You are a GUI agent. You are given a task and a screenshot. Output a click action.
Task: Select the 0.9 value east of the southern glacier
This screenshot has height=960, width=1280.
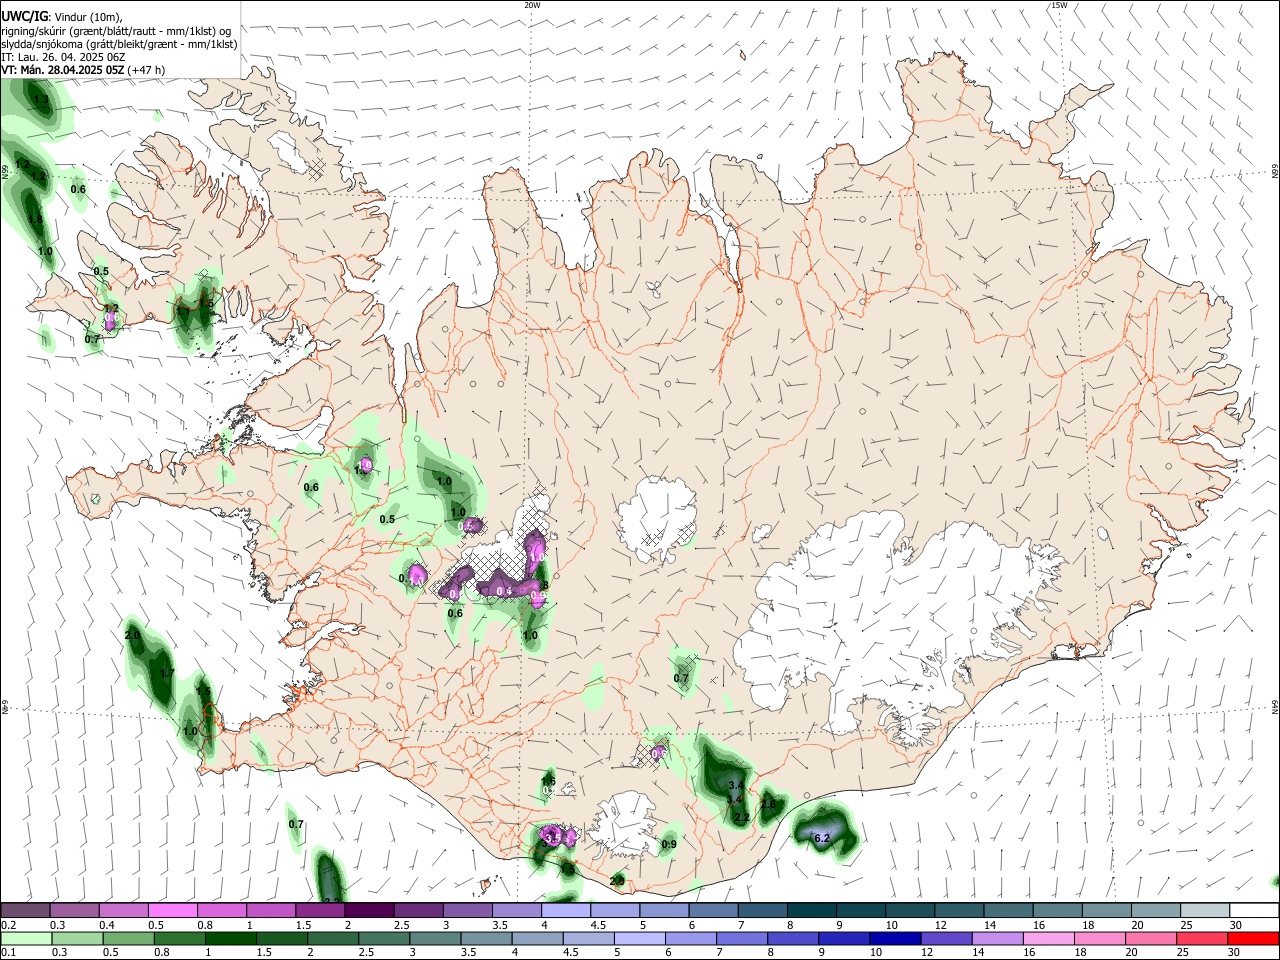pos(669,844)
